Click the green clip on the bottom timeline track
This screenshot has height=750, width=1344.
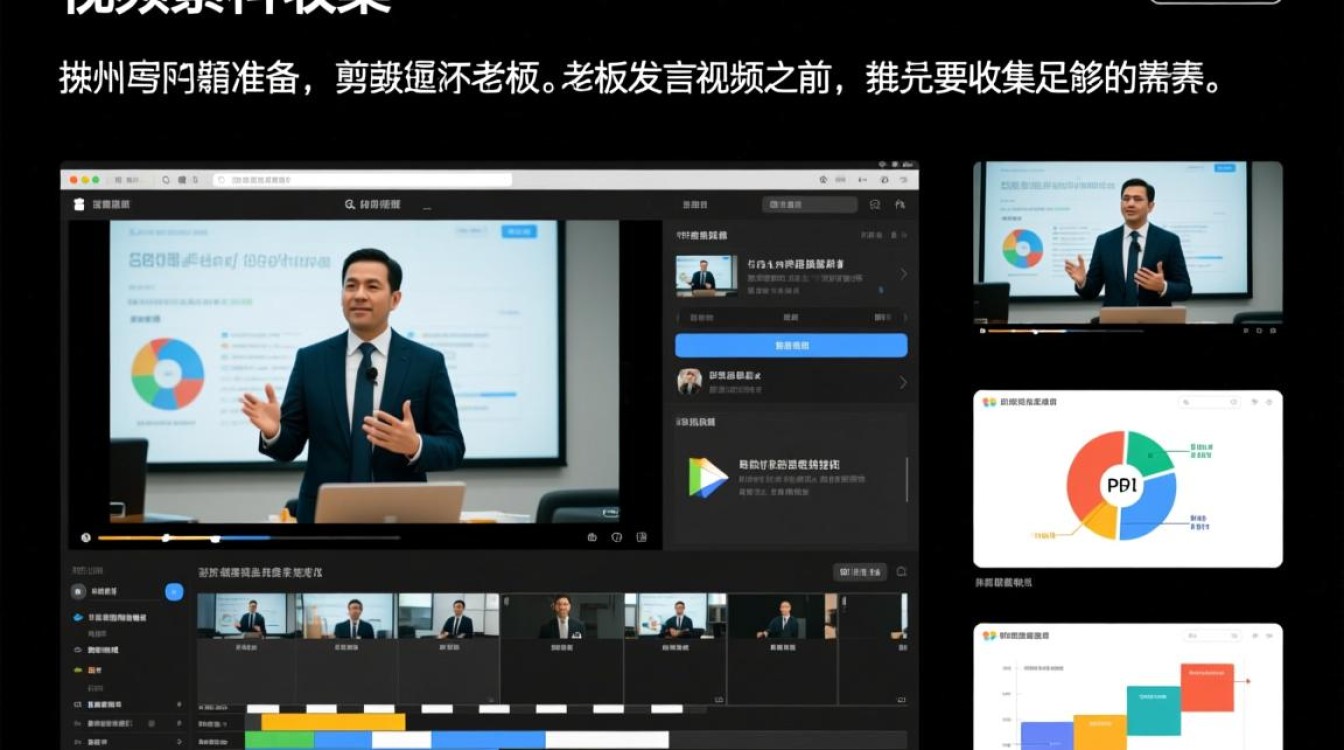point(279,740)
